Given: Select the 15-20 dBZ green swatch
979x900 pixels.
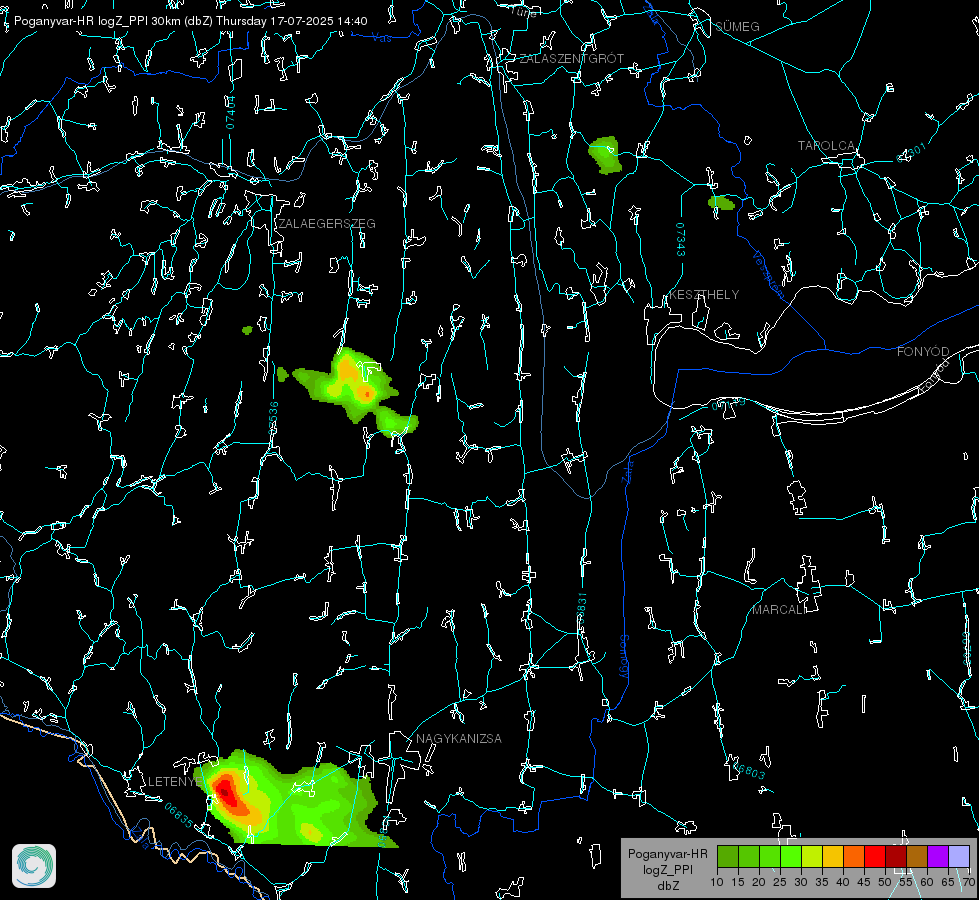Looking at the screenshot, I should (x=749, y=856).
